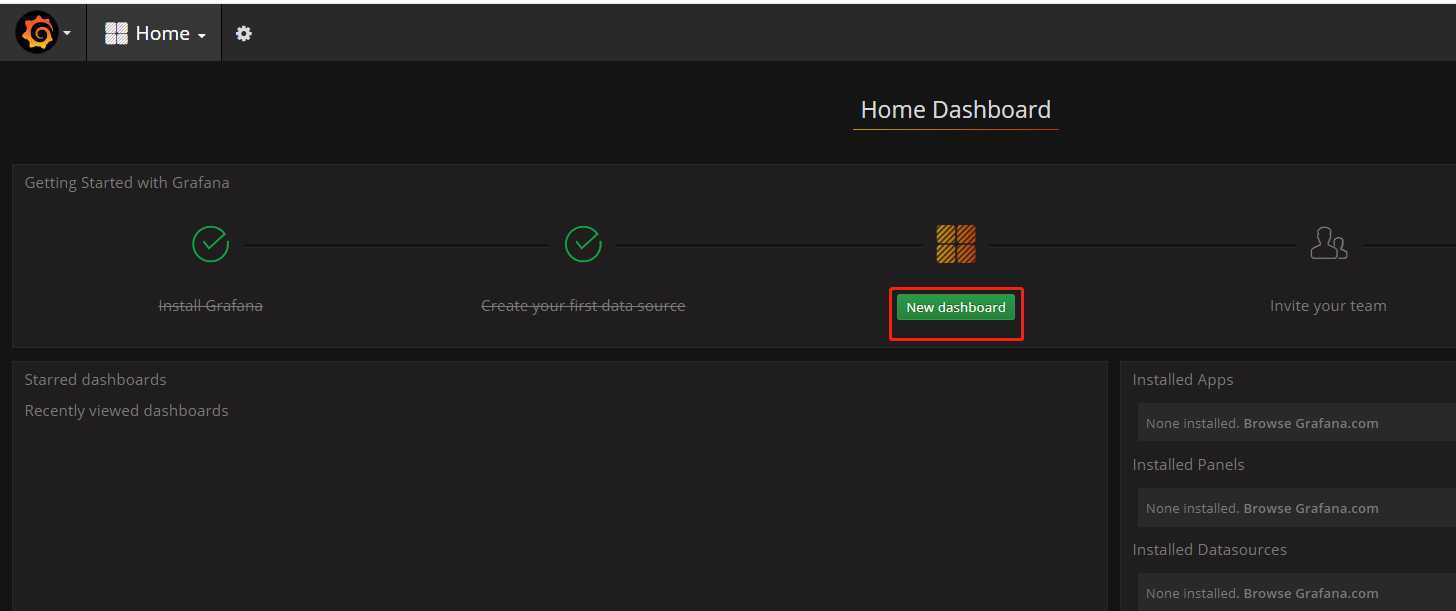This screenshot has width=1456, height=611.
Task: Open Browse Grafana.com under Installed Panels
Action: point(1311,509)
